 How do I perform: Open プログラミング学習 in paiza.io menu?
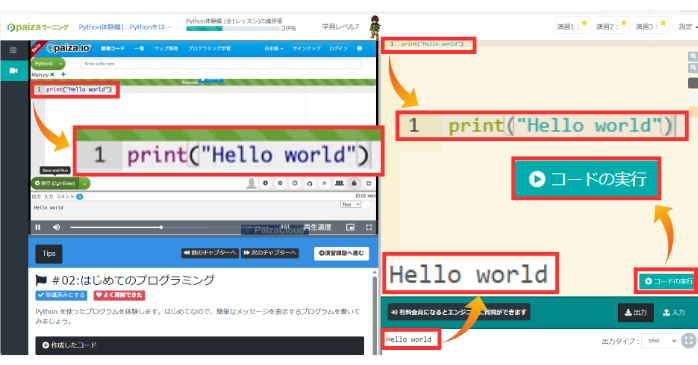209,49
